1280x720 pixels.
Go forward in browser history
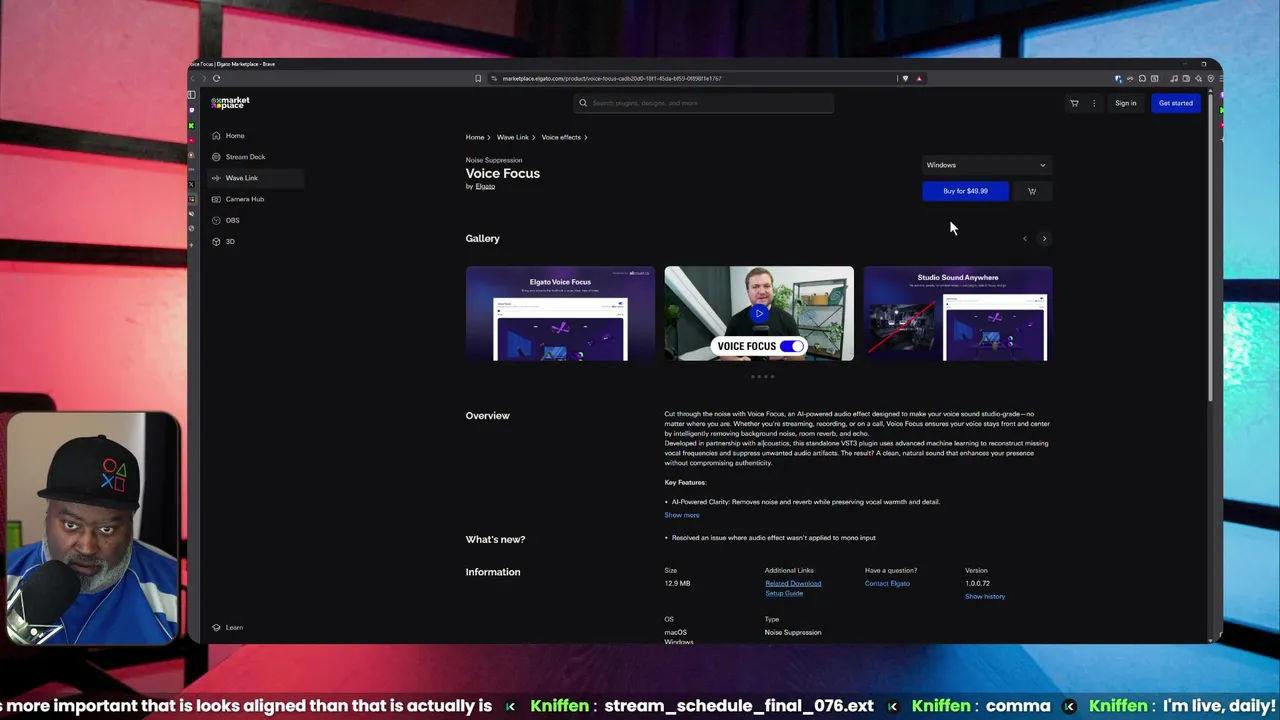point(204,78)
